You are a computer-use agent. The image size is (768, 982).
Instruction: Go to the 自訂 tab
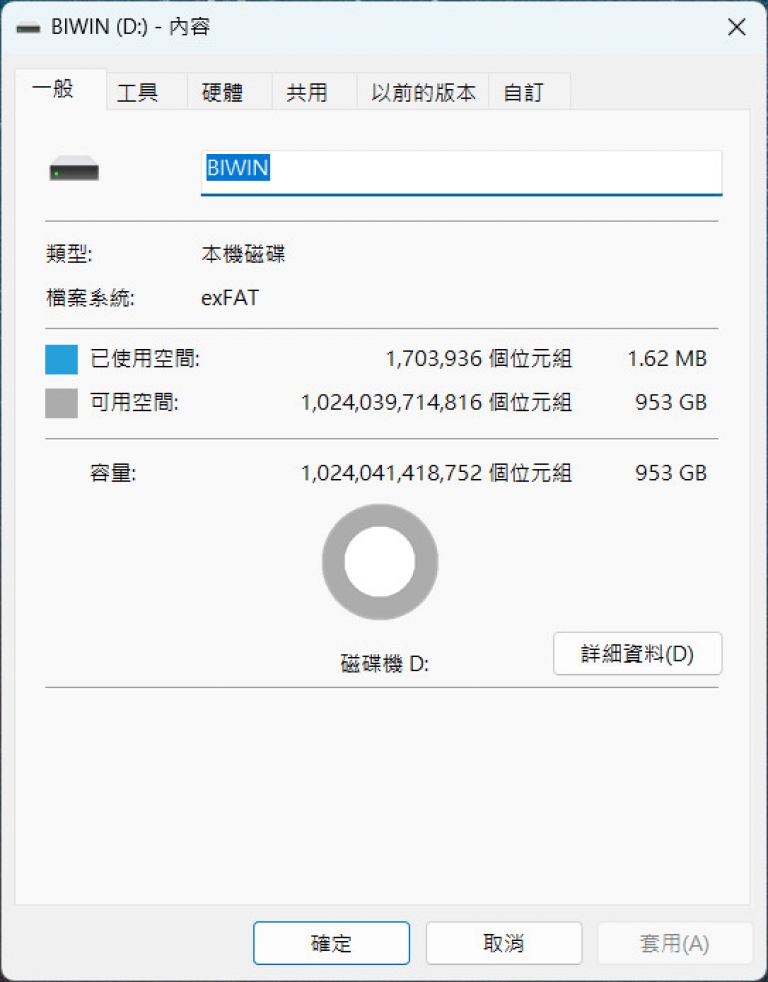tap(529, 92)
